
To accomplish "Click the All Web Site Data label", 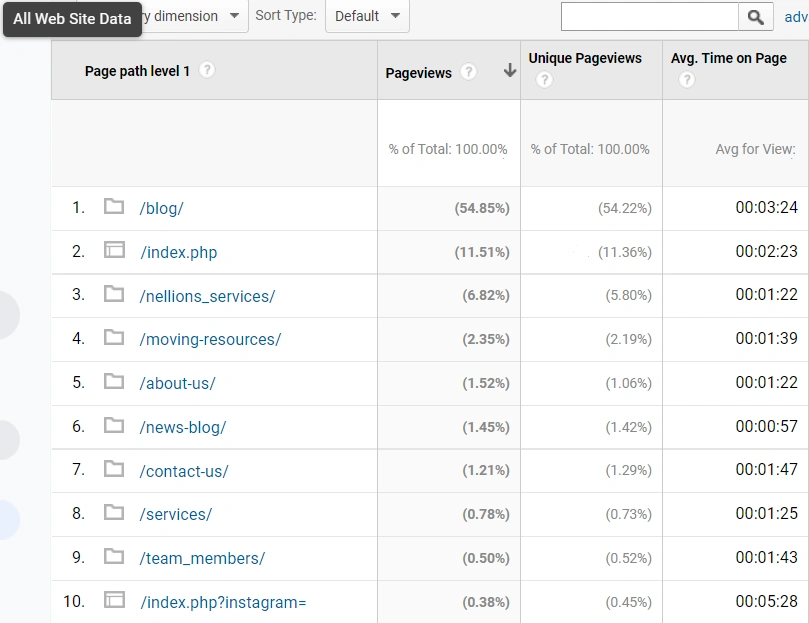I will [72, 19].
